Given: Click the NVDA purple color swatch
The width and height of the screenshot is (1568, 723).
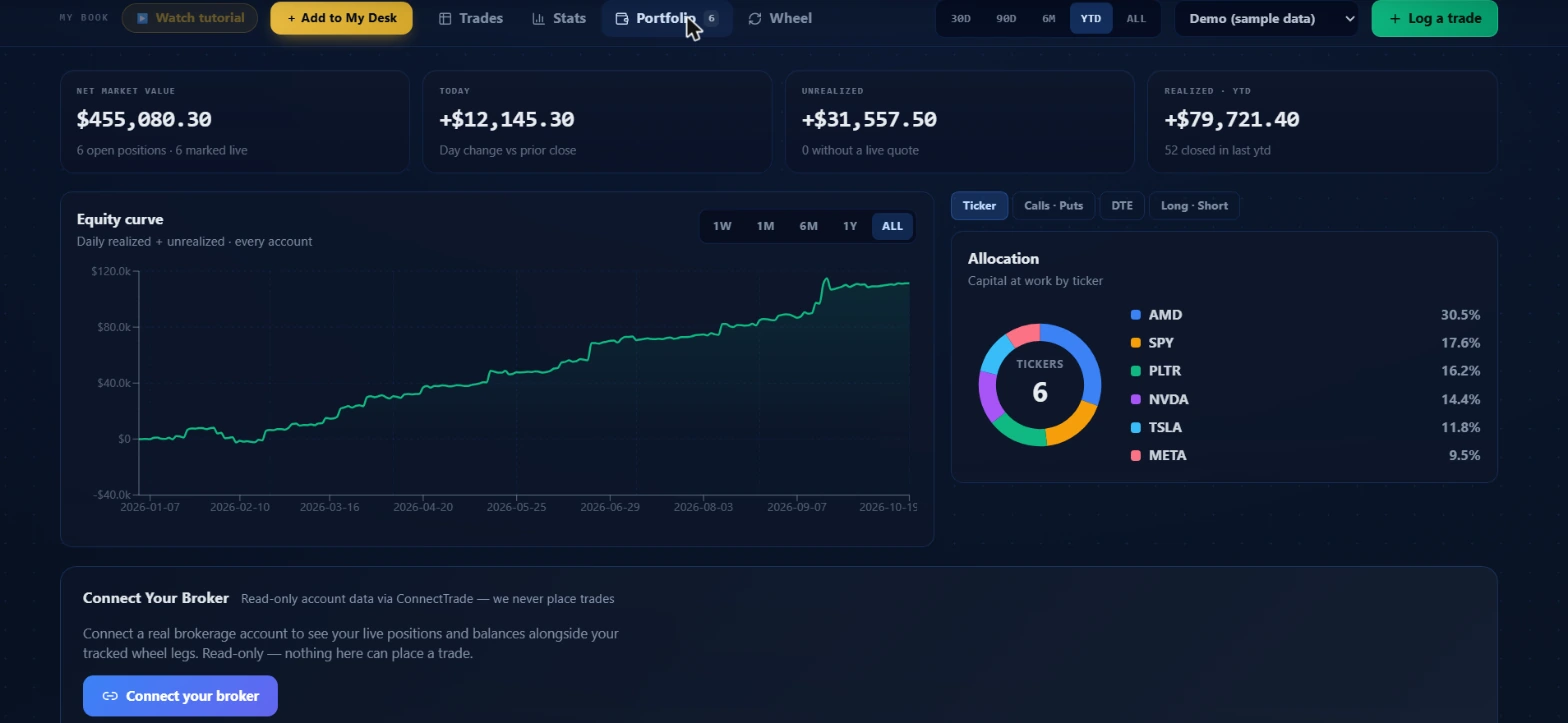Looking at the screenshot, I should coord(1135,399).
